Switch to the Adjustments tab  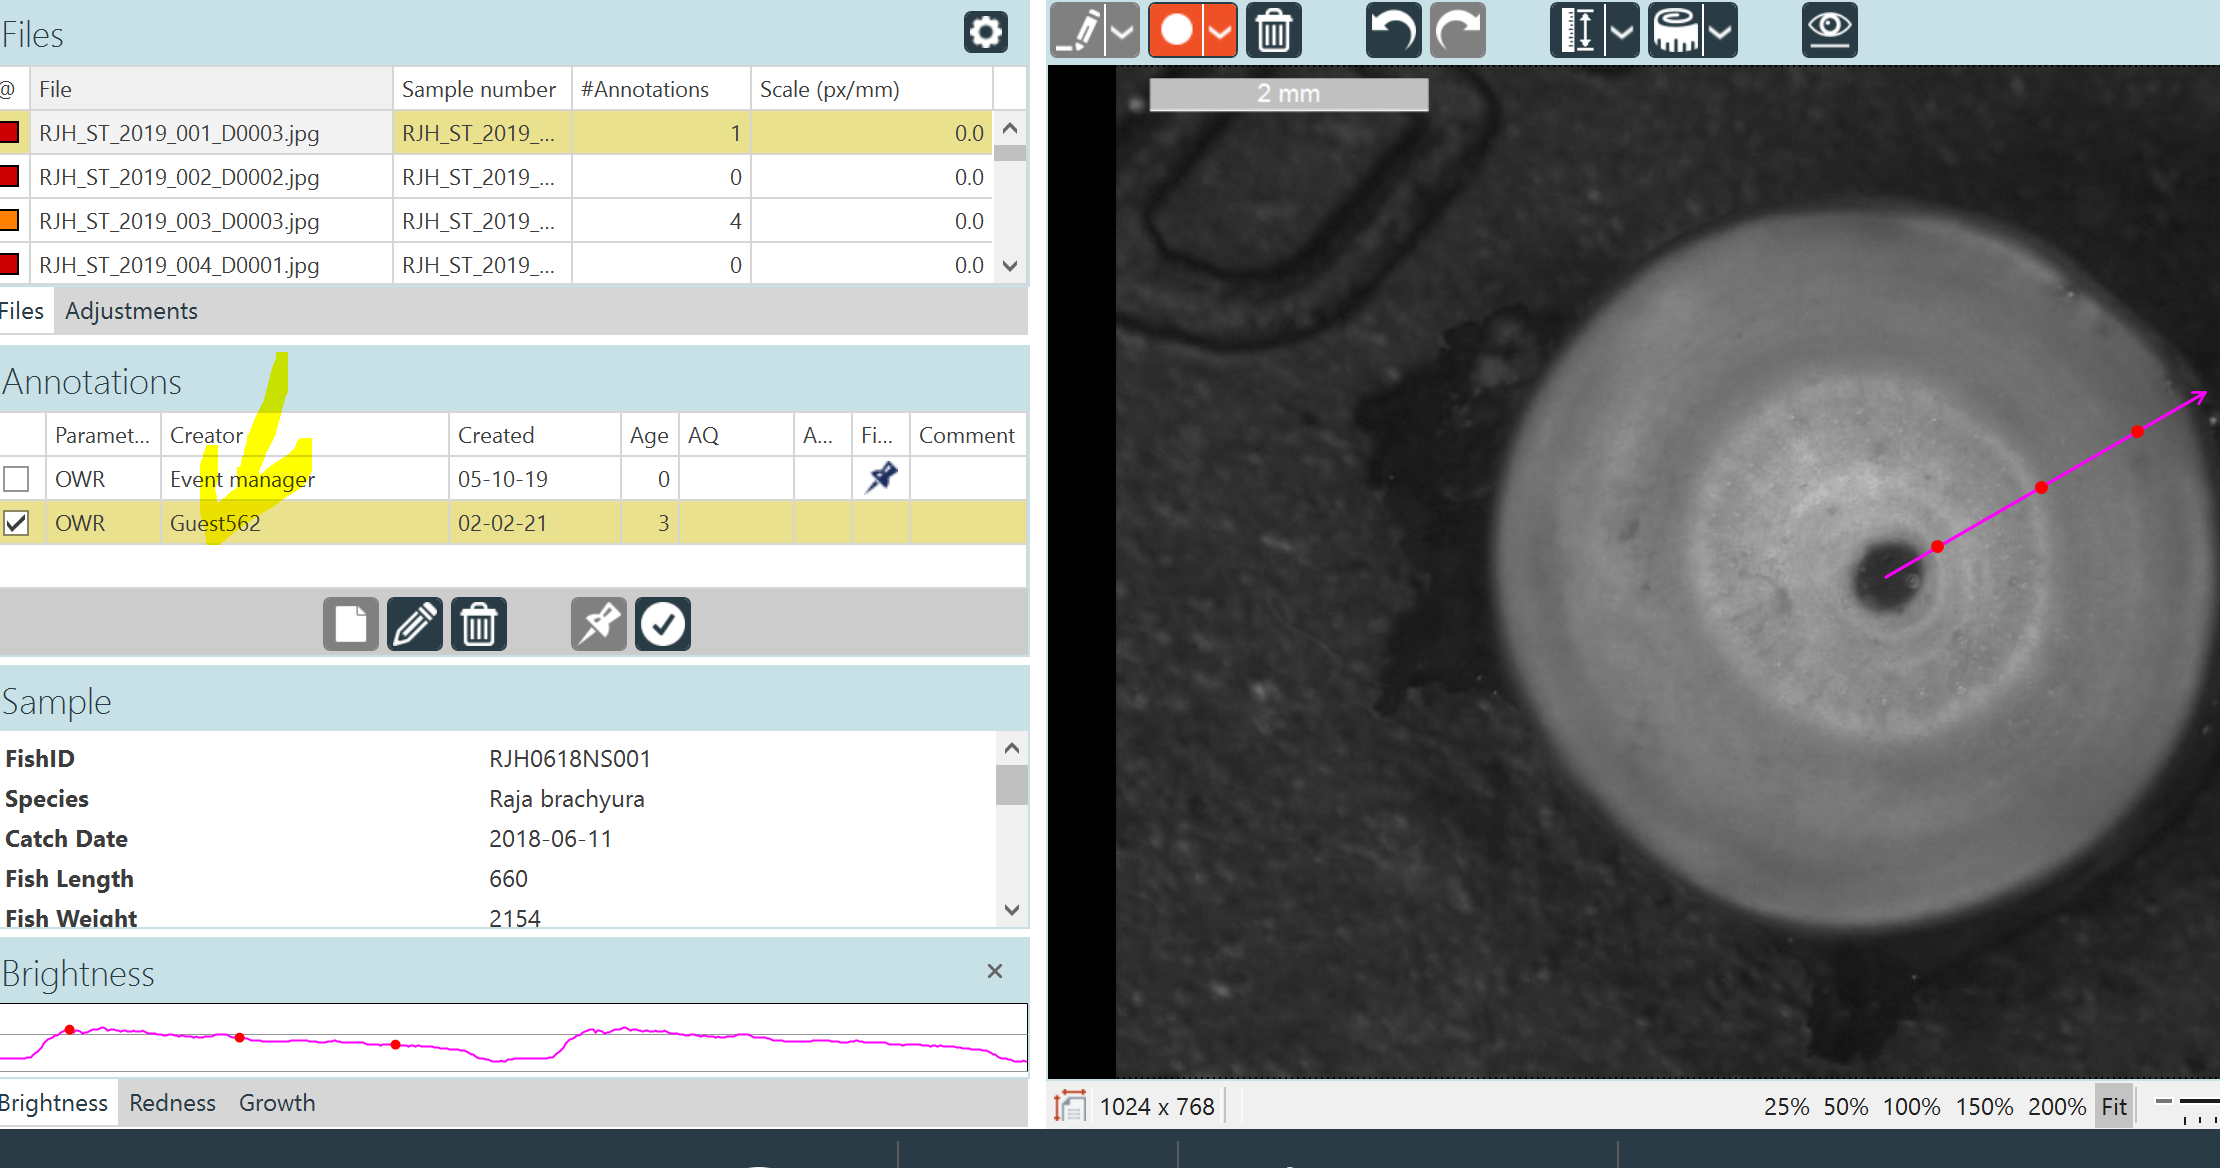coord(131,310)
